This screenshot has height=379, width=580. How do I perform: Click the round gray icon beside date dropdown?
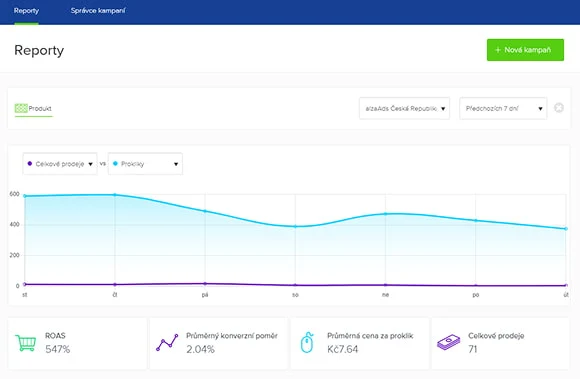(x=559, y=108)
